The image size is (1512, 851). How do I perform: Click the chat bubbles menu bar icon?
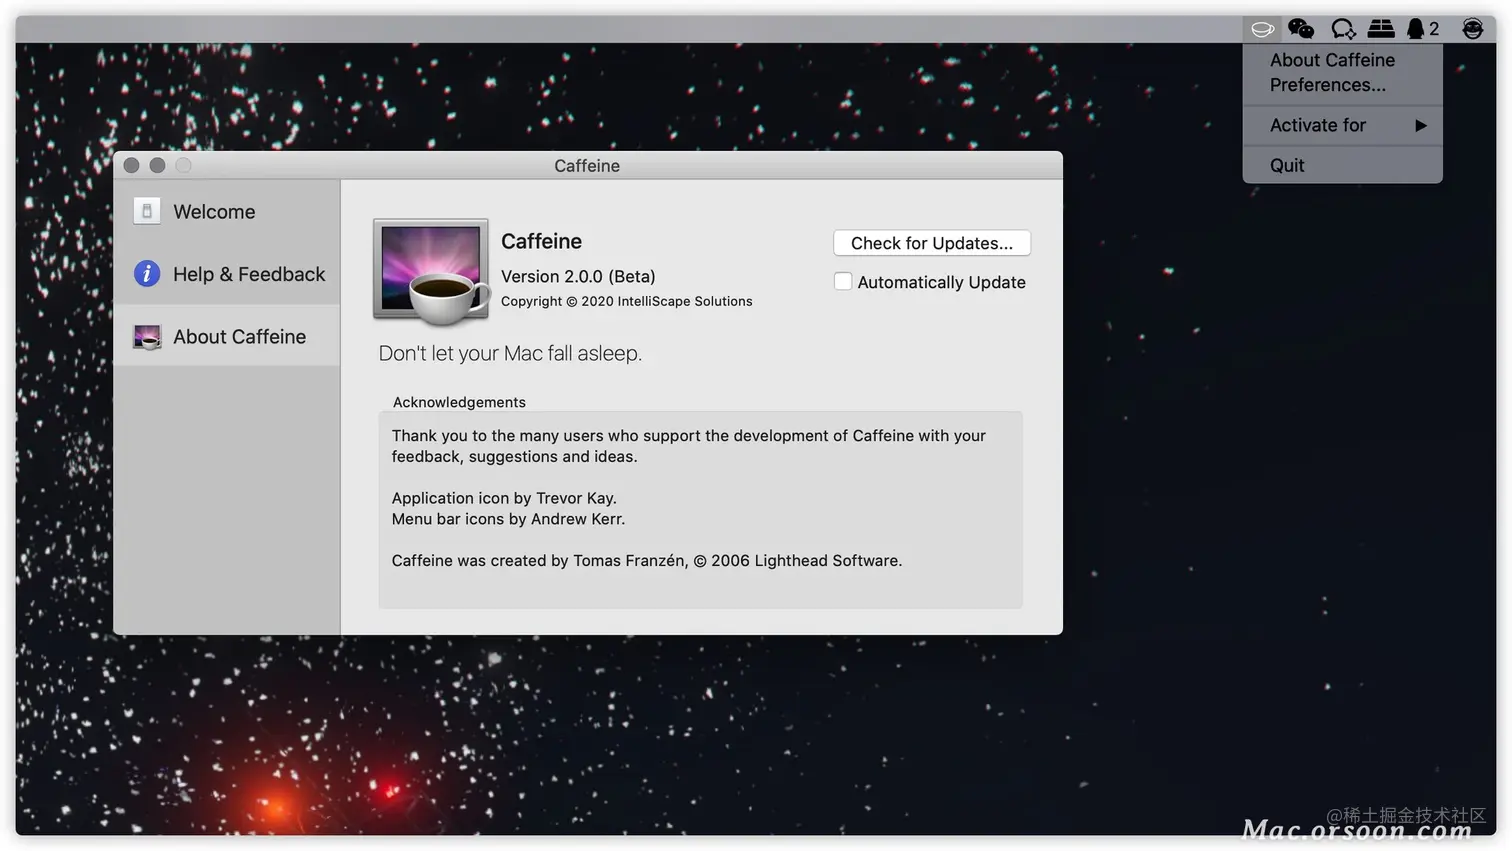[x=1343, y=29]
